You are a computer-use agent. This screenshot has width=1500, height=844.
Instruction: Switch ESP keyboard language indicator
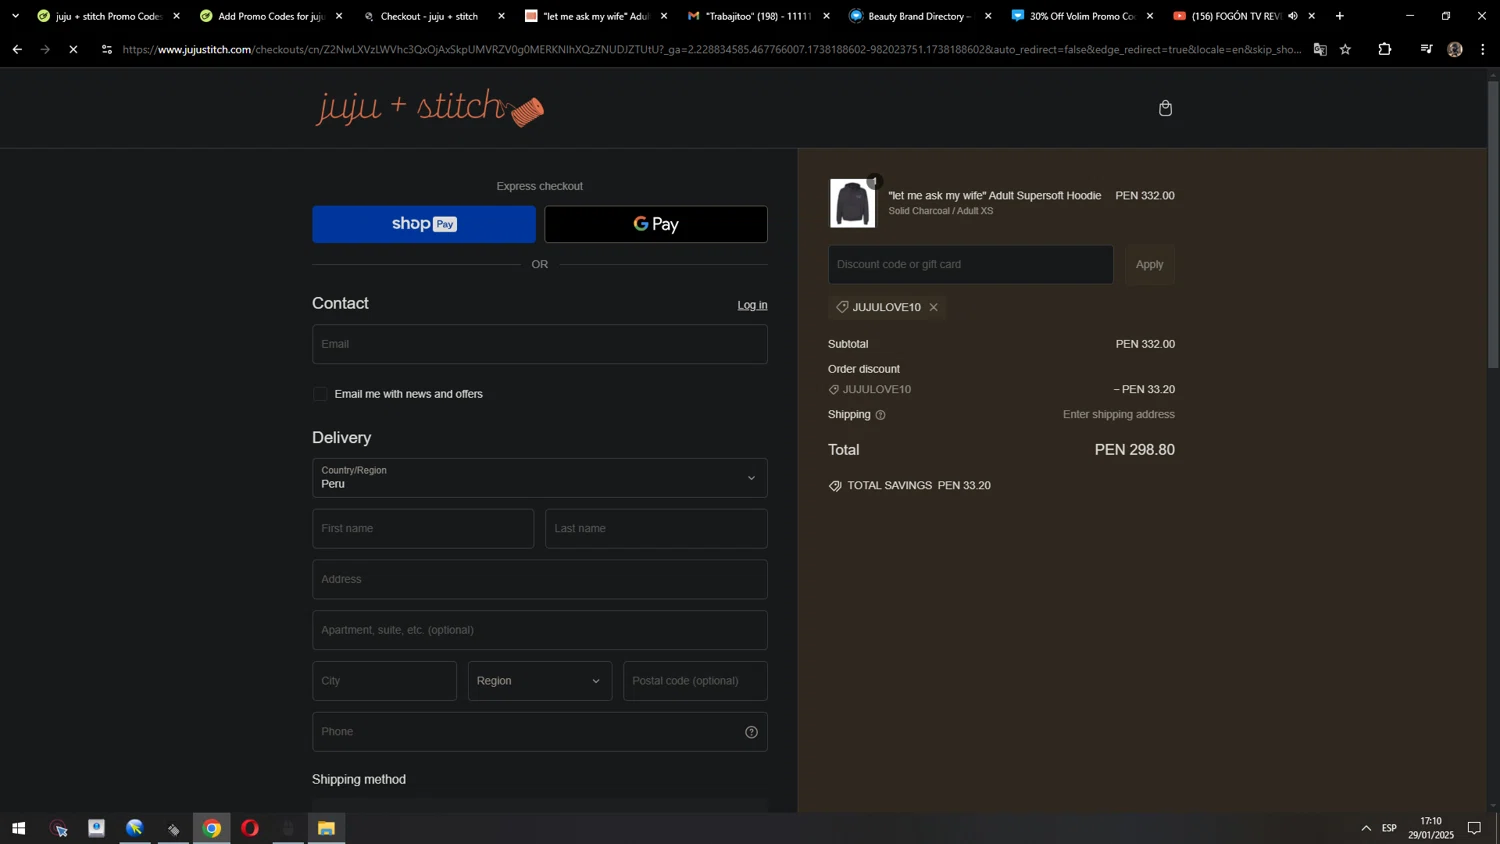click(1389, 828)
